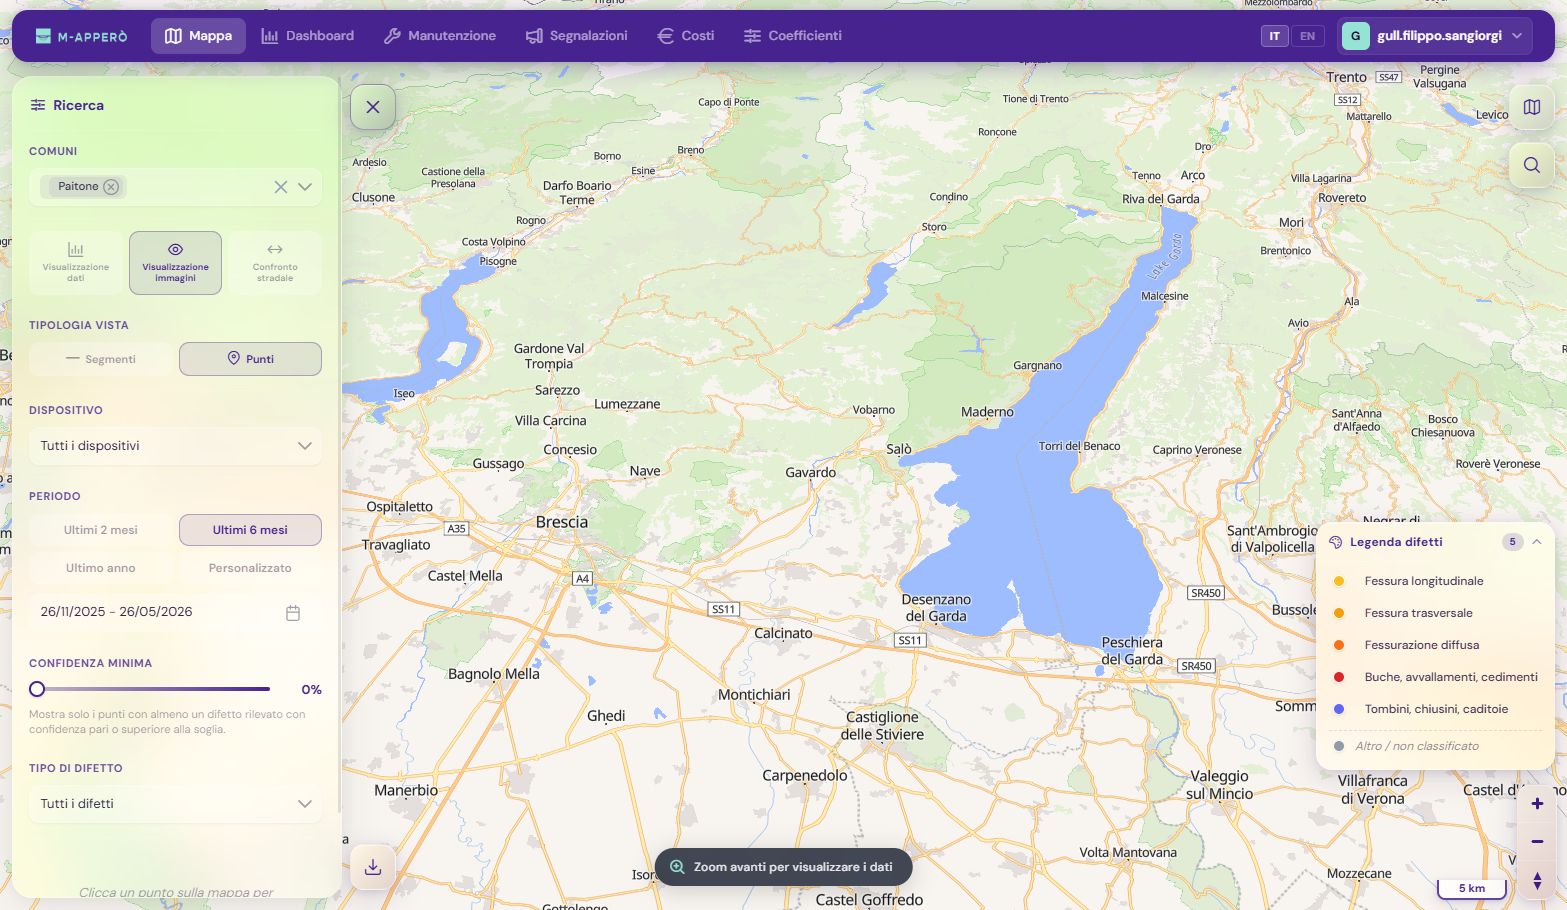Click the Fessura trasversale legend entry
This screenshot has width=1567, height=910.
point(1435,613)
